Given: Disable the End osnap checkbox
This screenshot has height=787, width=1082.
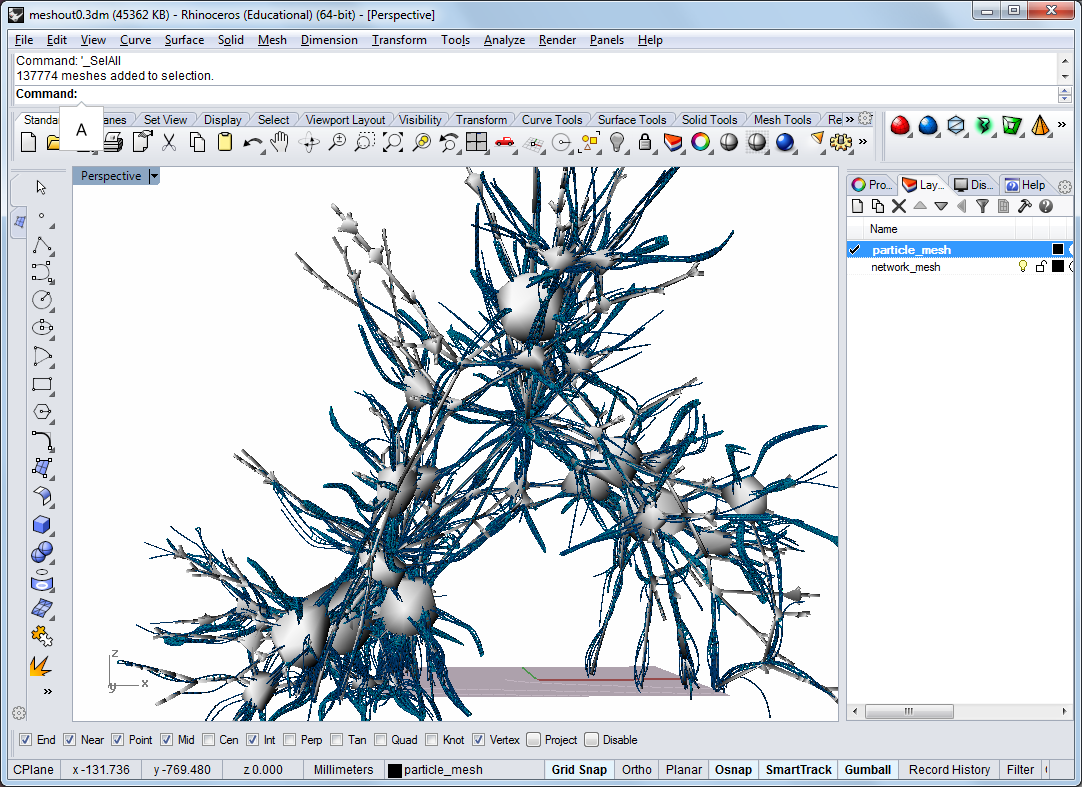Looking at the screenshot, I should (x=26, y=740).
